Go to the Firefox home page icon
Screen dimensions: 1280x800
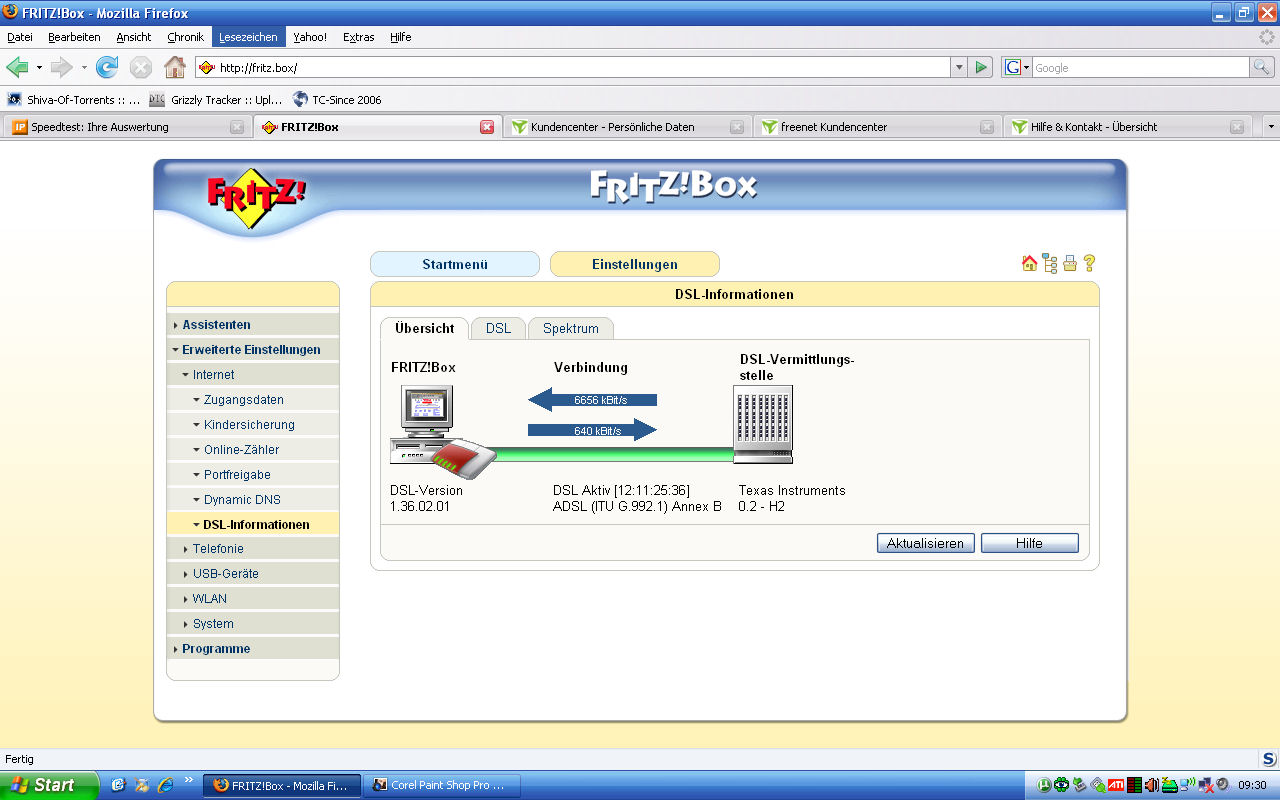pyautogui.click(x=175, y=67)
